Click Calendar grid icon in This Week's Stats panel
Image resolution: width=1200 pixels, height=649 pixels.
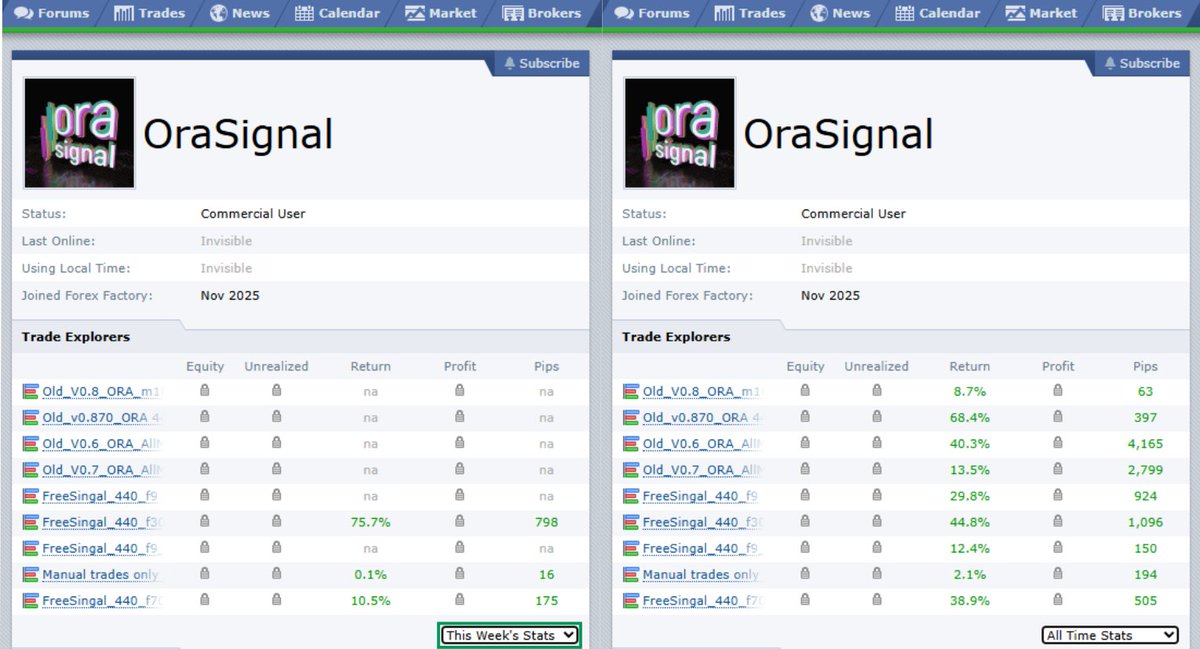[304, 14]
